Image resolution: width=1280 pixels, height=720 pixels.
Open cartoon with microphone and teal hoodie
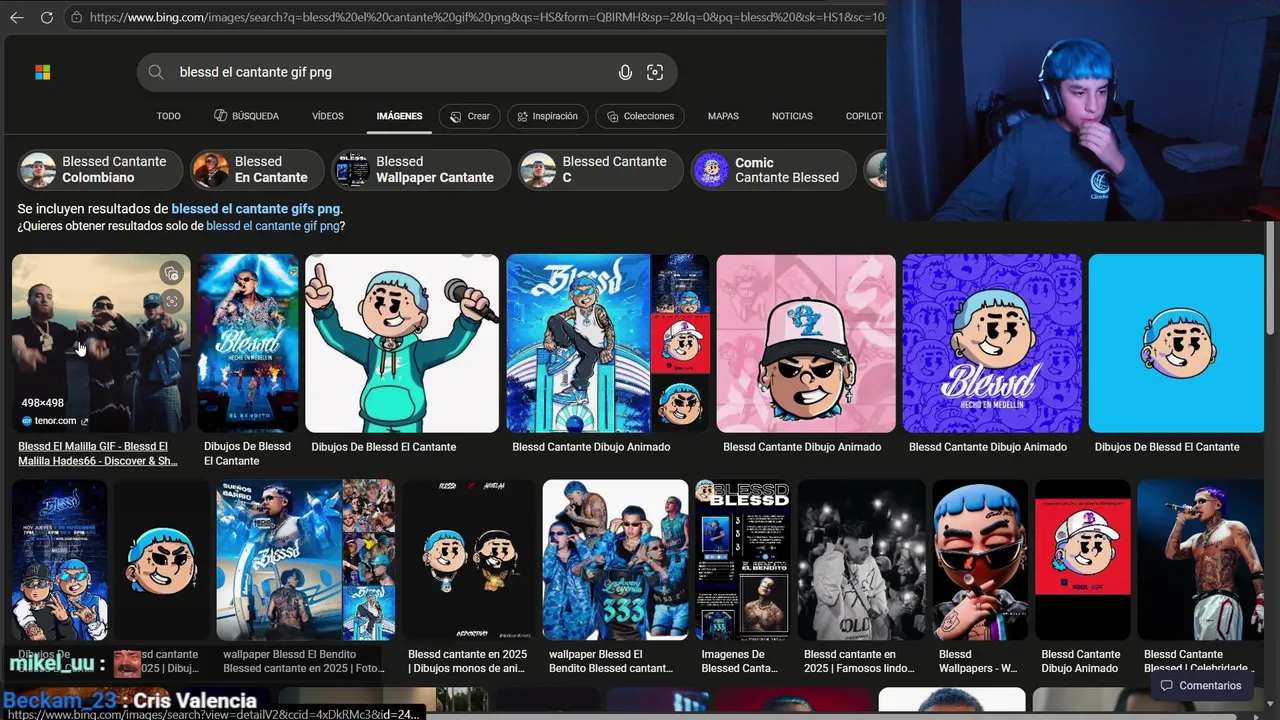[402, 343]
